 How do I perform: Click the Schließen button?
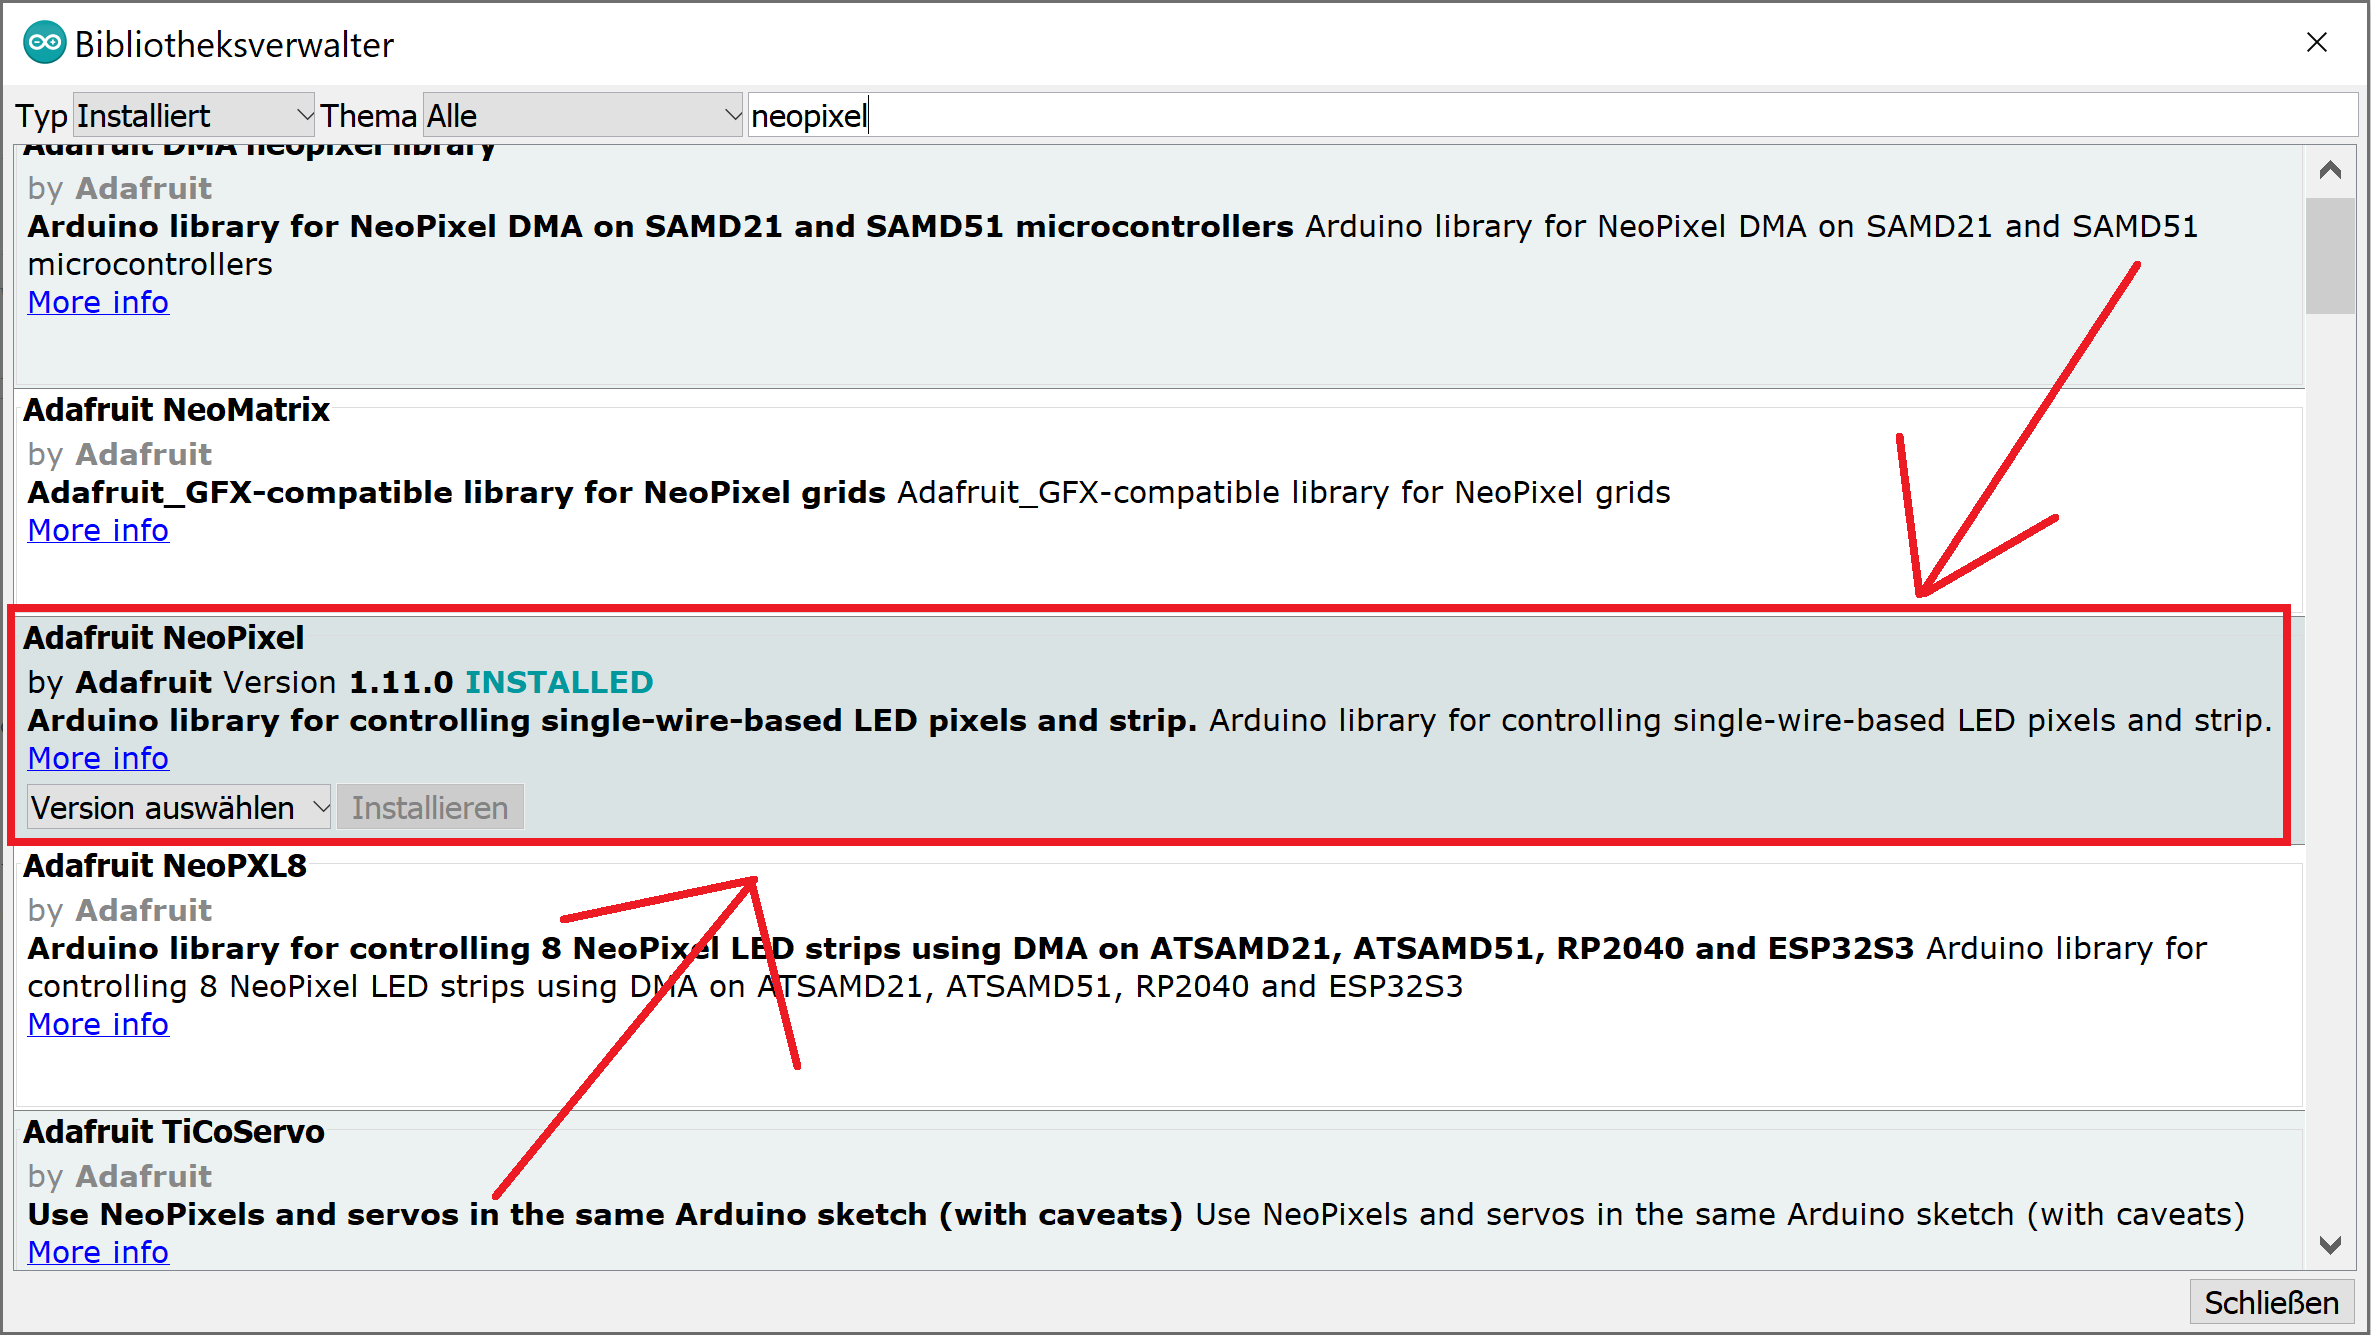[2270, 1302]
